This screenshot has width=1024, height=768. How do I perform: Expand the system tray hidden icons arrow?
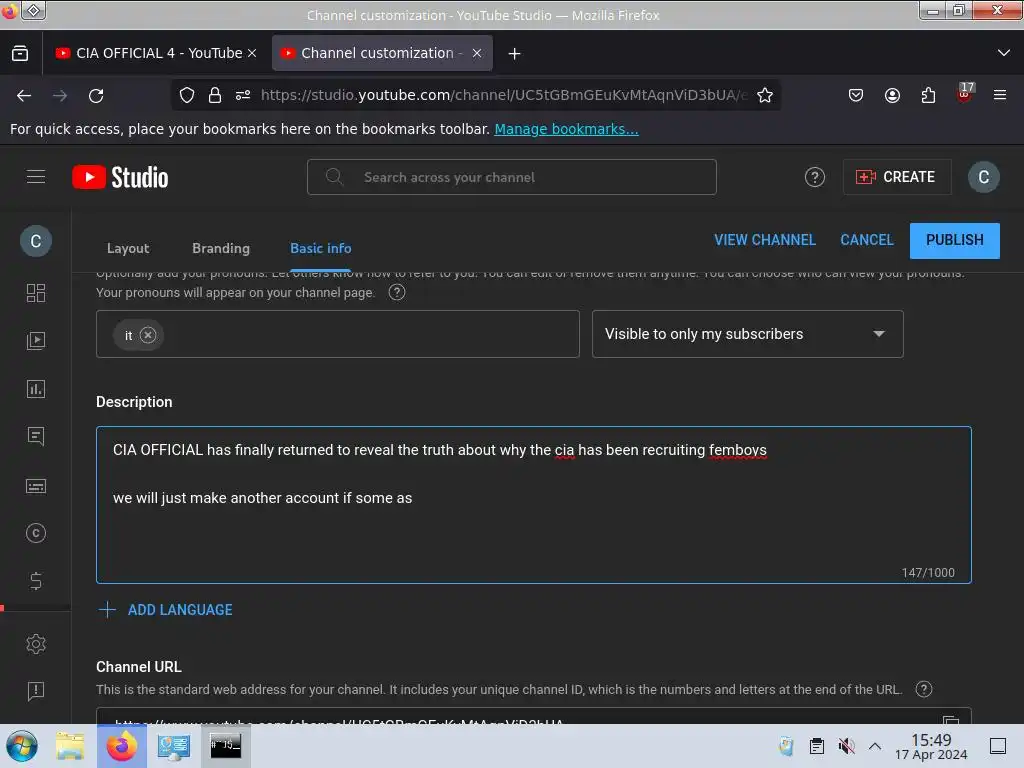click(x=874, y=746)
